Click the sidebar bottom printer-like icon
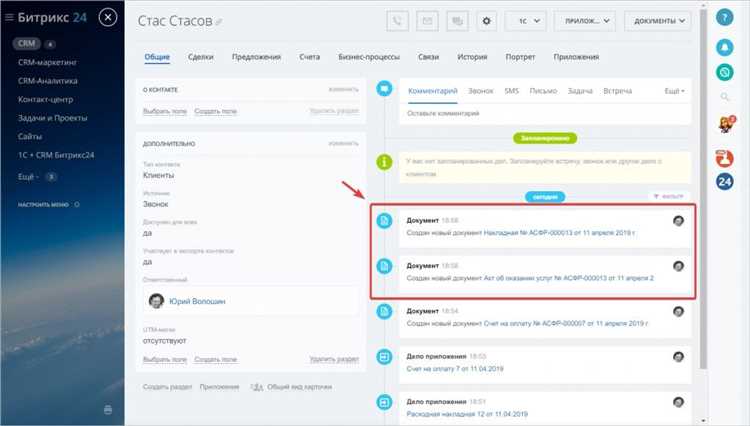Viewport: 750px width, 426px height. point(108,410)
